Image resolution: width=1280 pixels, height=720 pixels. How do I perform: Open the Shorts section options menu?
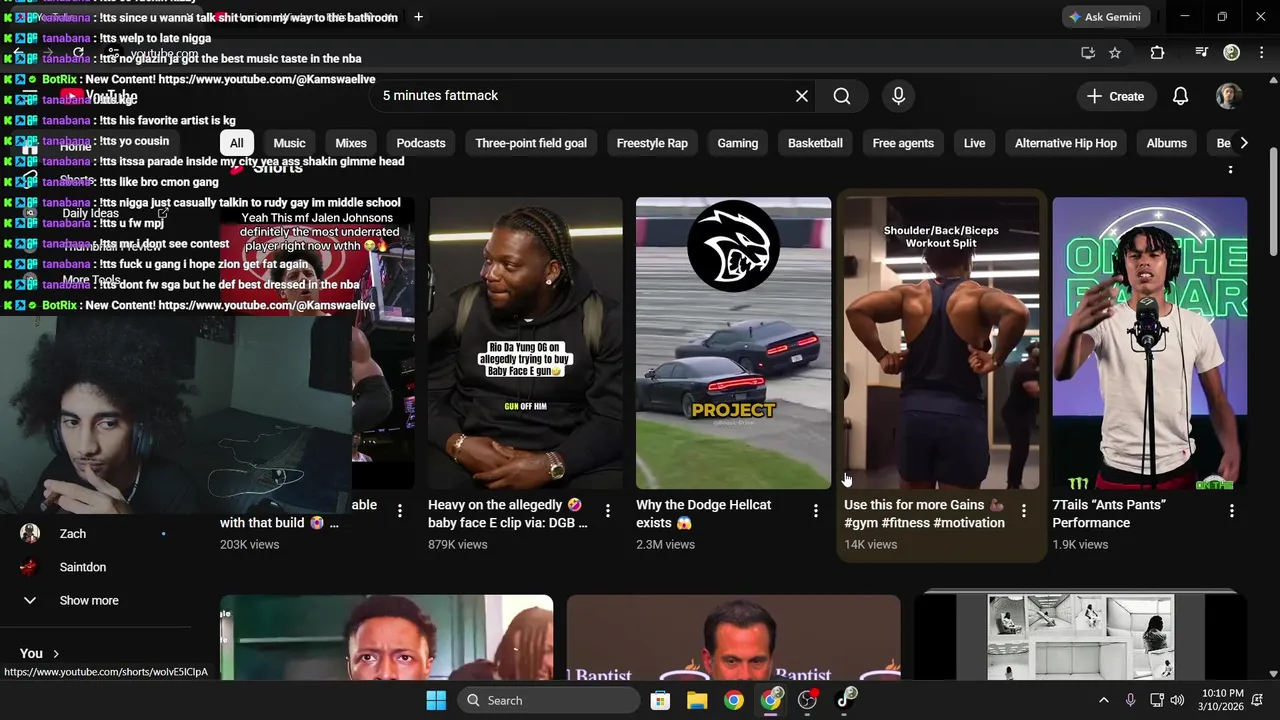tap(1230, 168)
